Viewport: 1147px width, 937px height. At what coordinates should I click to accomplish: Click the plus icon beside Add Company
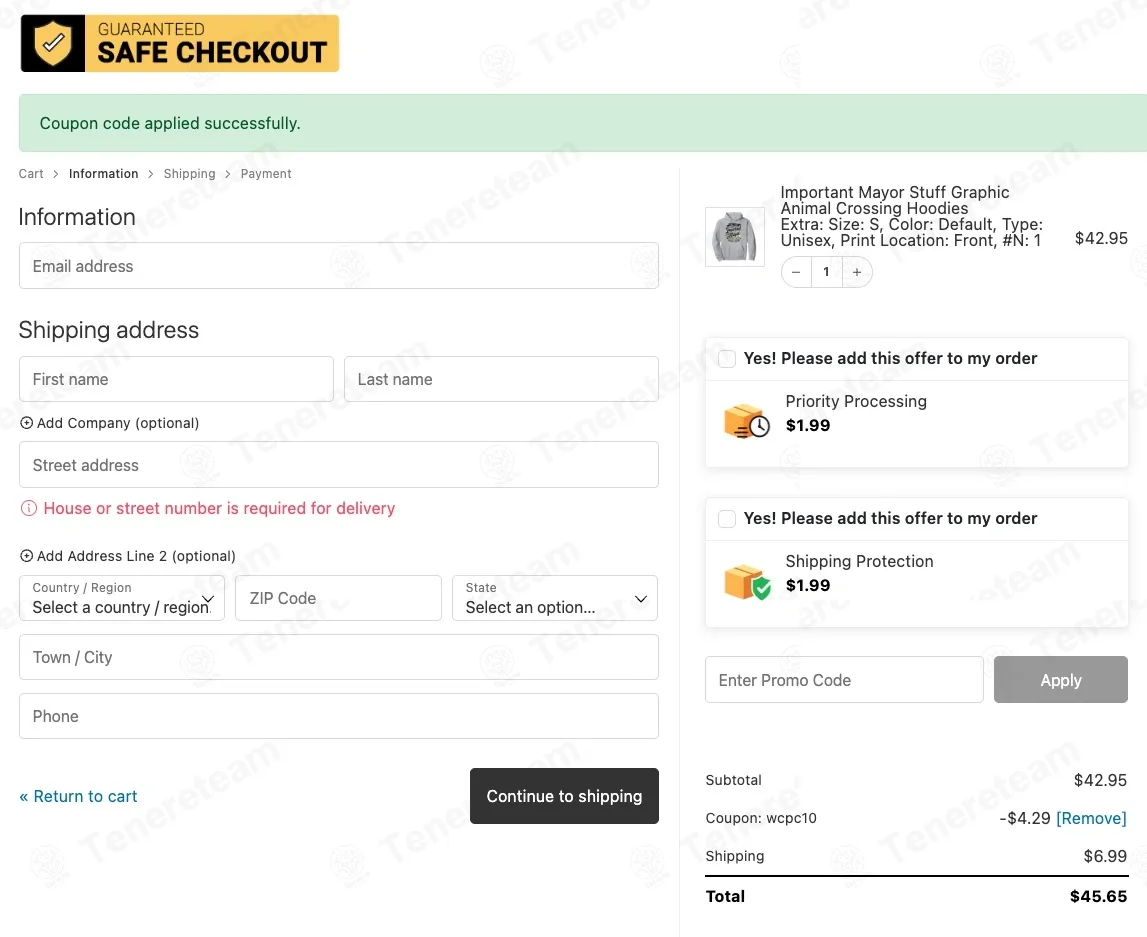point(26,423)
